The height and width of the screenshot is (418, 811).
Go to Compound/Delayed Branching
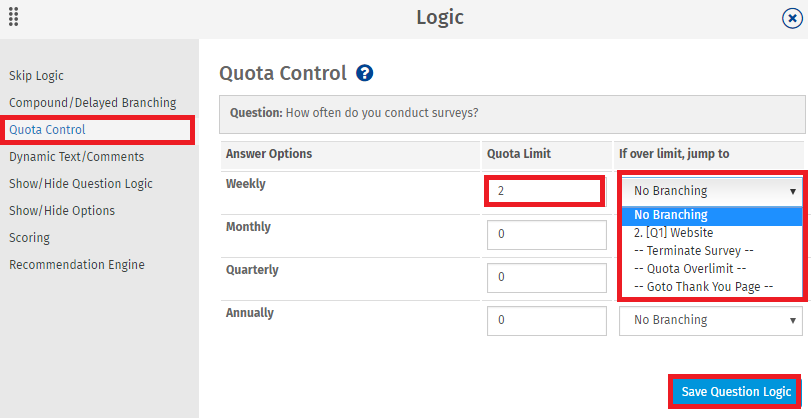pyautogui.click(x=93, y=102)
